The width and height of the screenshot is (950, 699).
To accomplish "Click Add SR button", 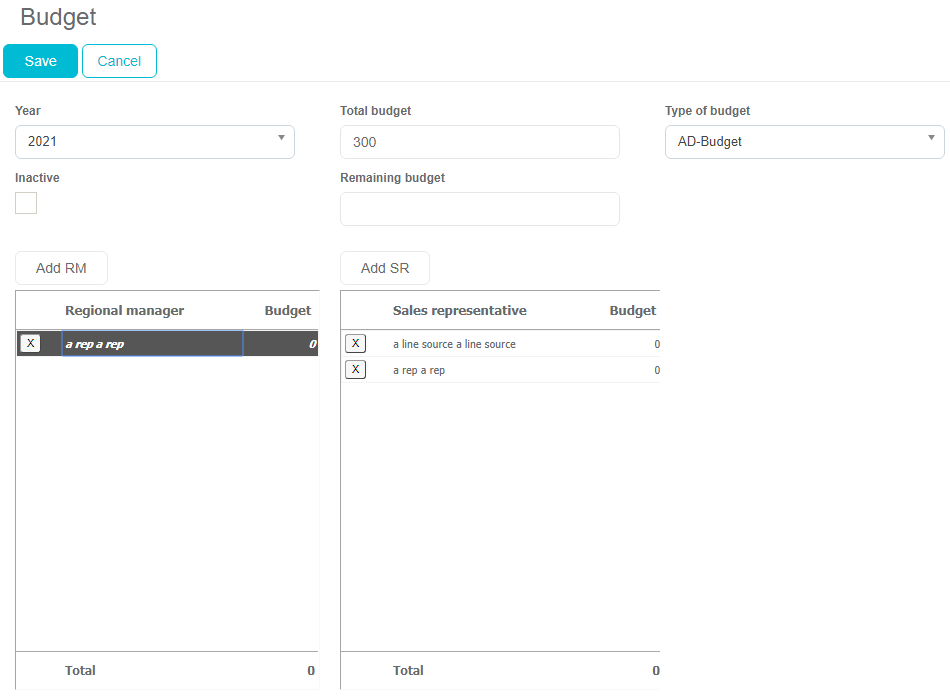I will (x=385, y=268).
